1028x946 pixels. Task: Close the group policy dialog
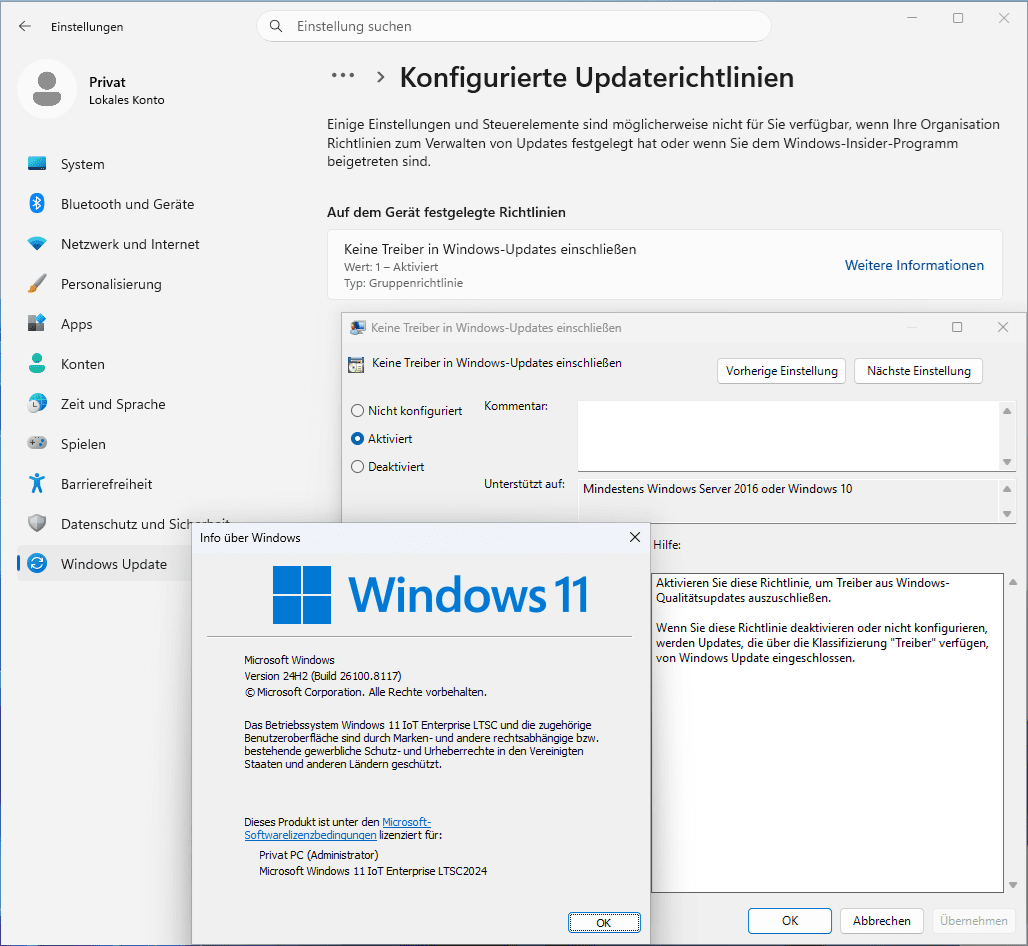pyautogui.click(x=1002, y=326)
